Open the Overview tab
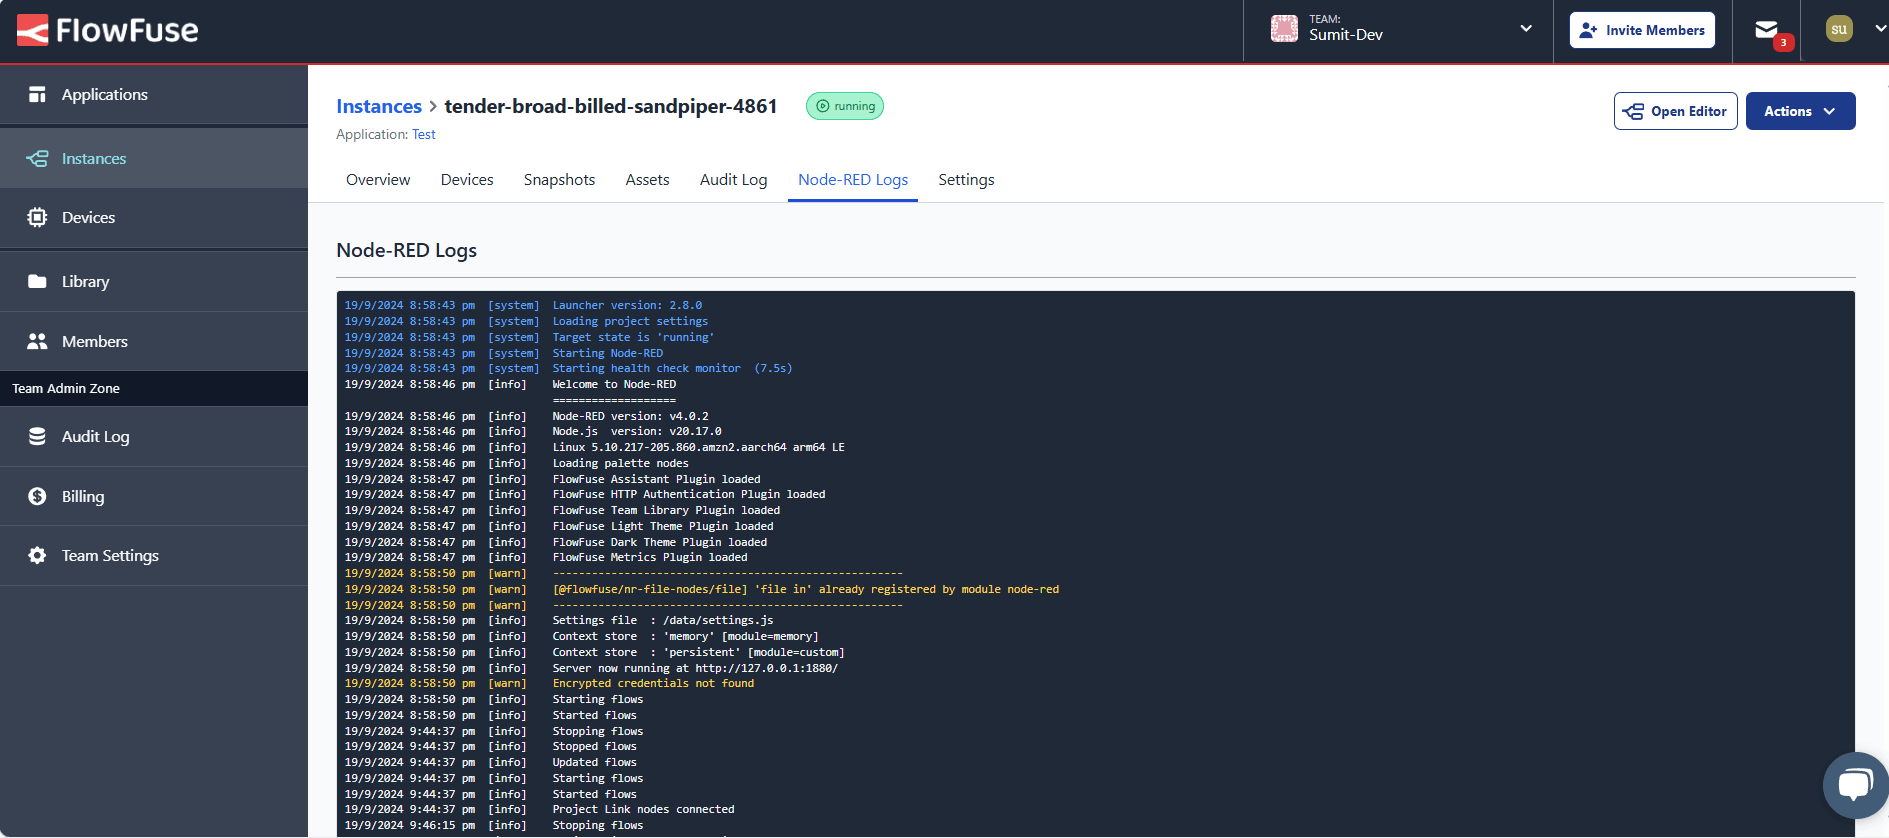This screenshot has width=1889, height=838. [x=378, y=180]
